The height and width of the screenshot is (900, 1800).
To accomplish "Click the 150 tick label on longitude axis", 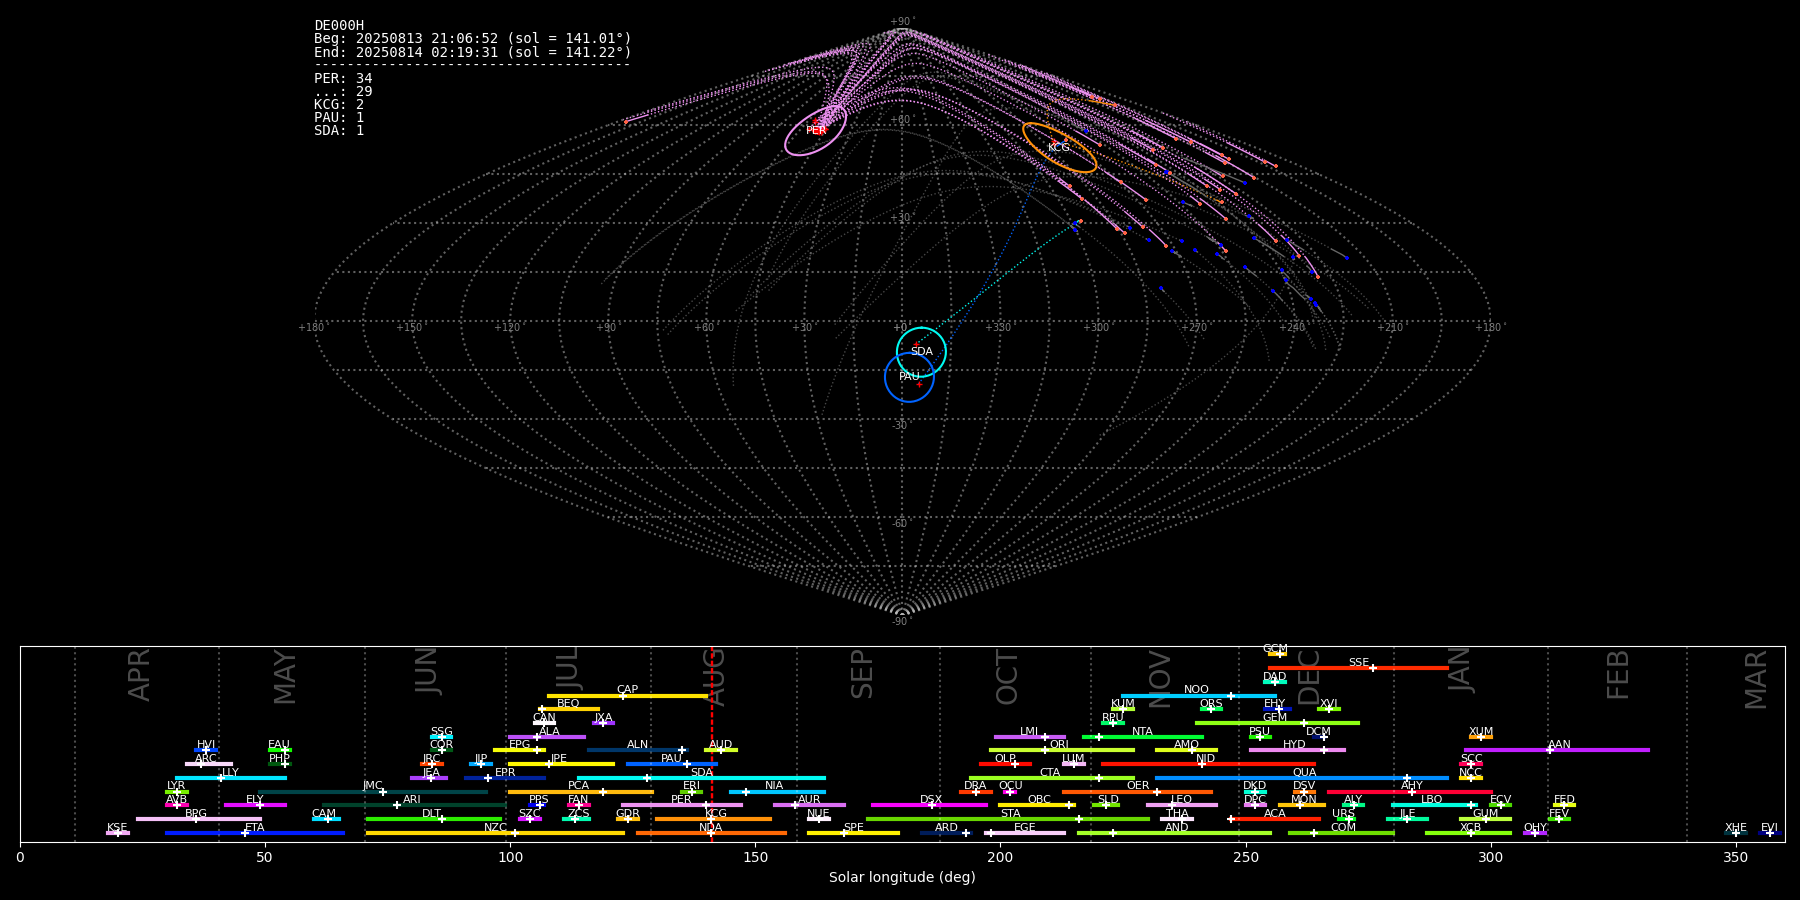I will (755, 857).
